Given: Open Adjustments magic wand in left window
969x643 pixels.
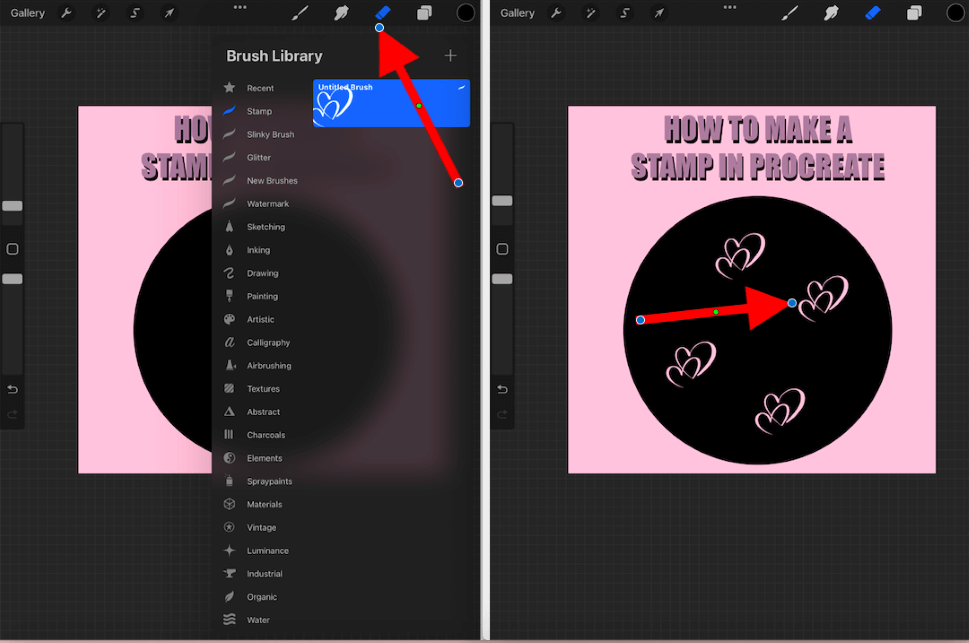Looking at the screenshot, I should click(100, 13).
